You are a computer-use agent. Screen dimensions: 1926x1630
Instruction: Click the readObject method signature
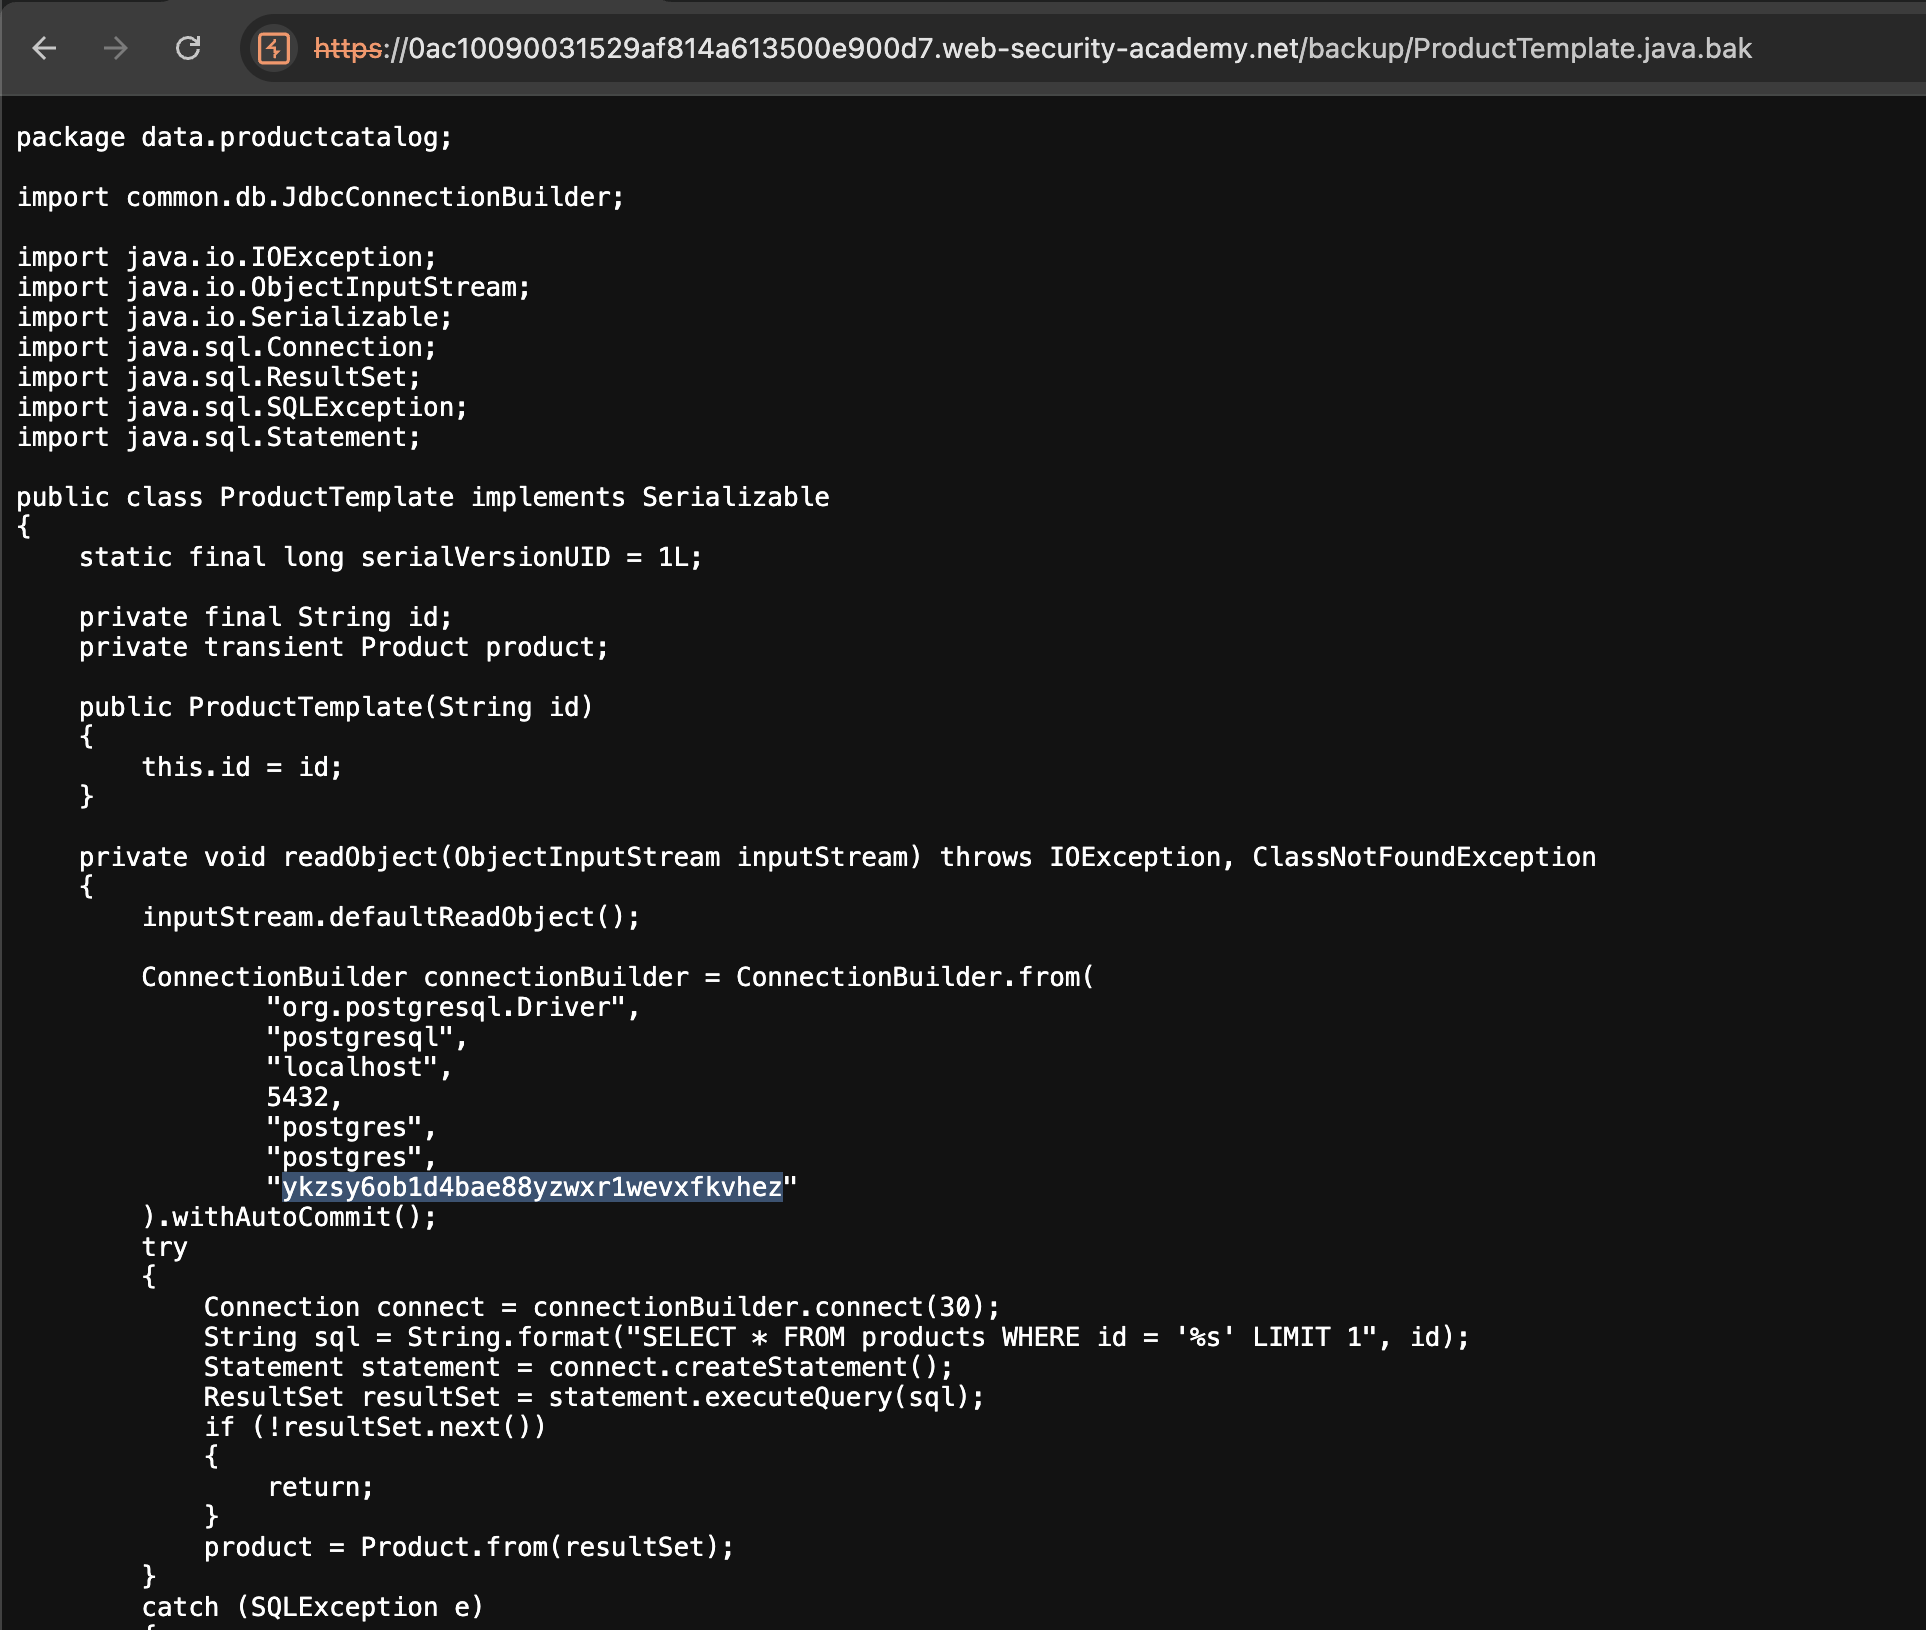[838, 857]
